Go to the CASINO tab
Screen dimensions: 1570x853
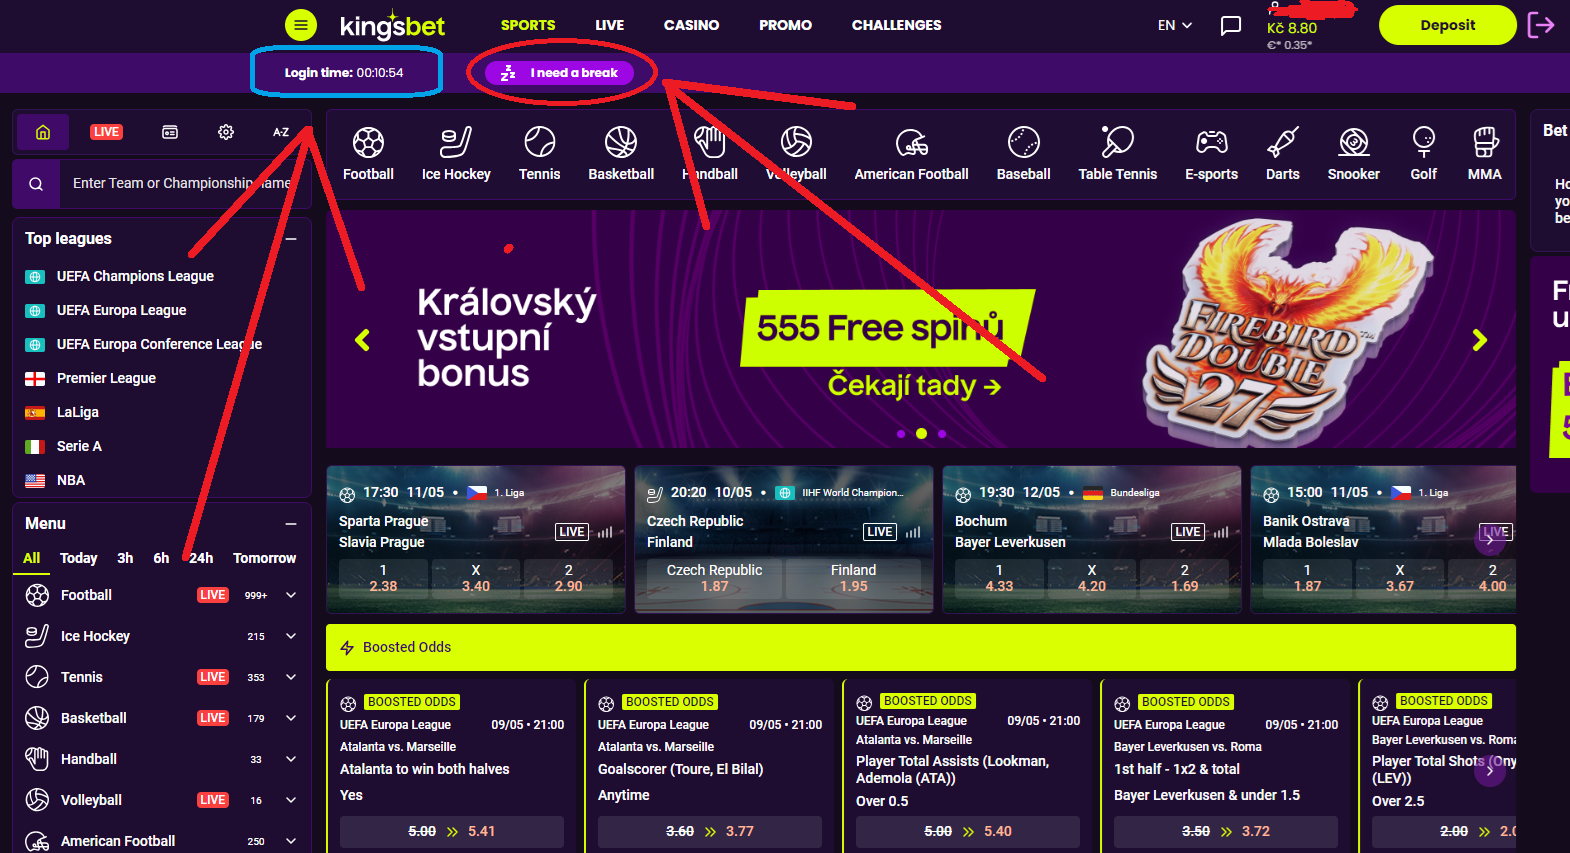[692, 25]
